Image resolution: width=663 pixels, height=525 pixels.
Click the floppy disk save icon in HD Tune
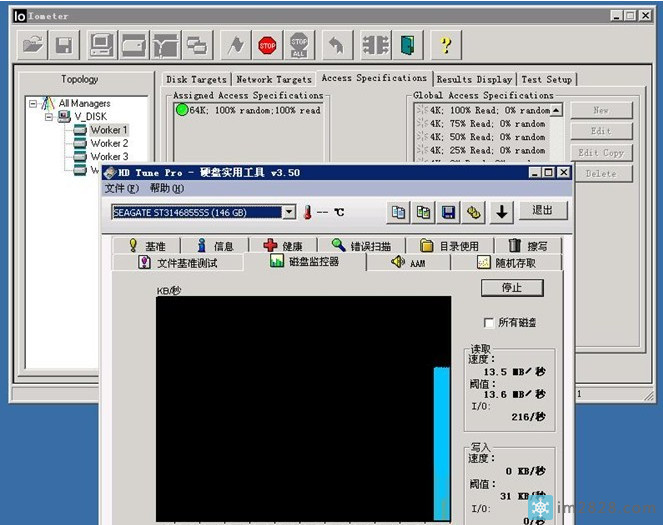point(449,212)
